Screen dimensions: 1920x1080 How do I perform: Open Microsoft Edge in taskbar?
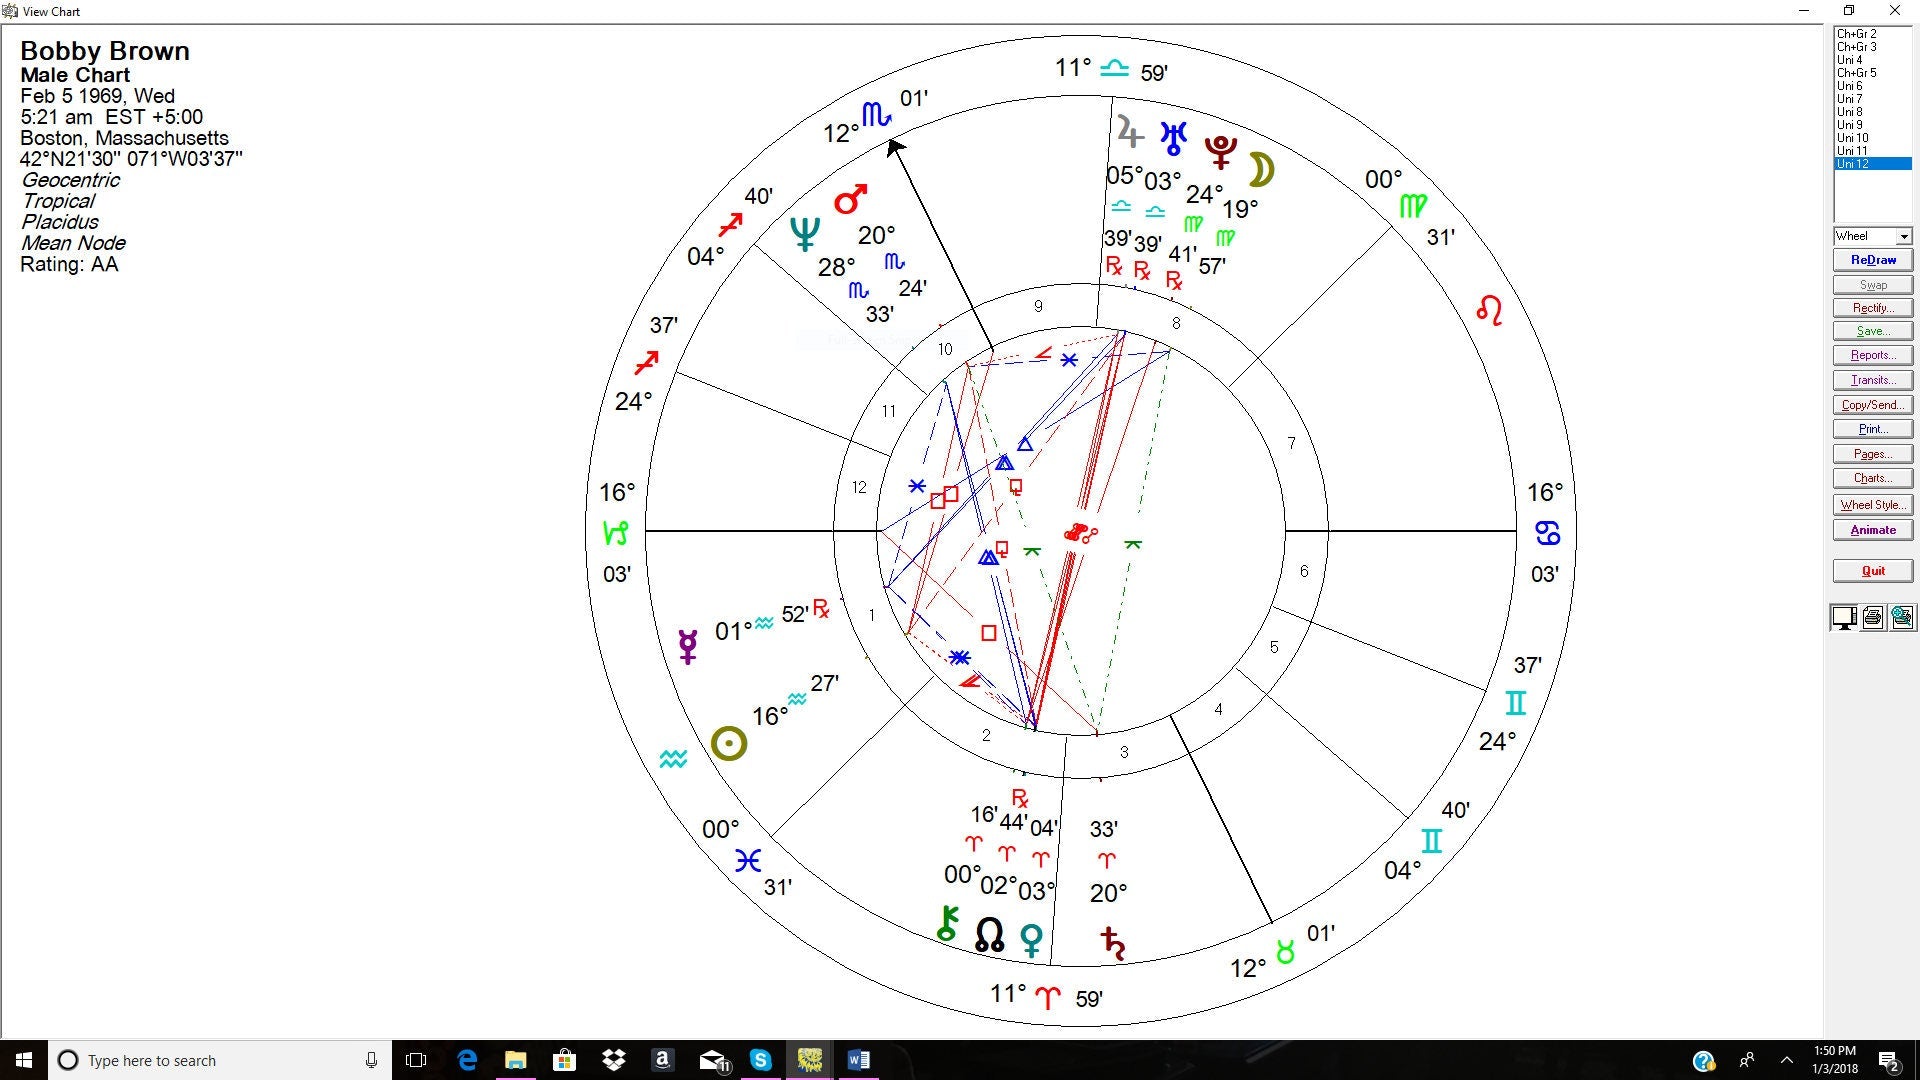(x=467, y=1060)
